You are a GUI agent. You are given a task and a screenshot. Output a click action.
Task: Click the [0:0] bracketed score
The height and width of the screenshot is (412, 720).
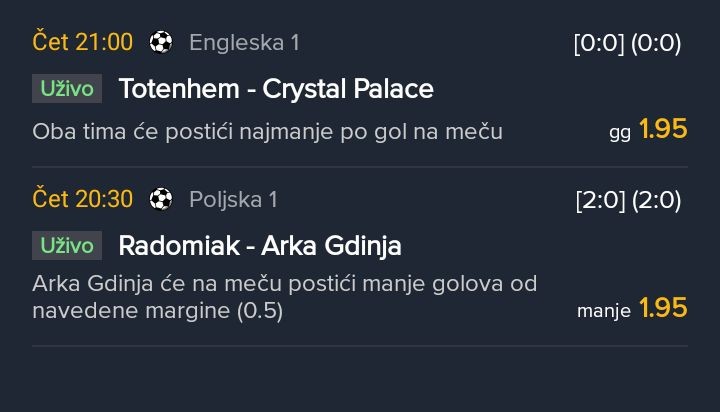tap(598, 43)
